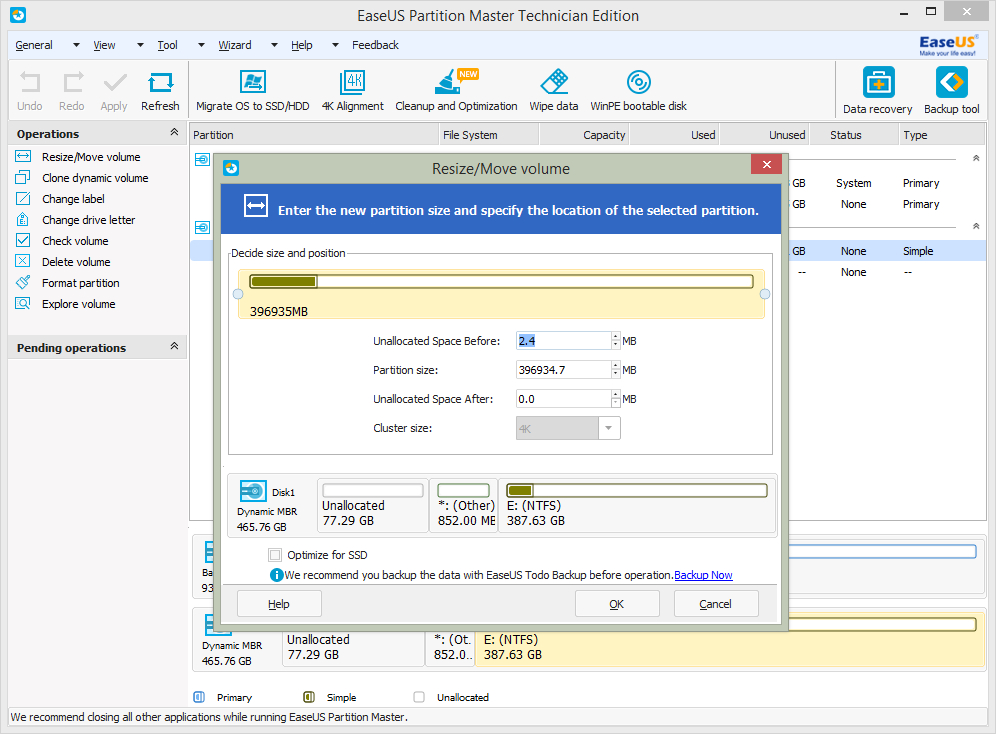Open the Help menu dropdown arrow
Screen dimensions: 996x734
point(335,45)
